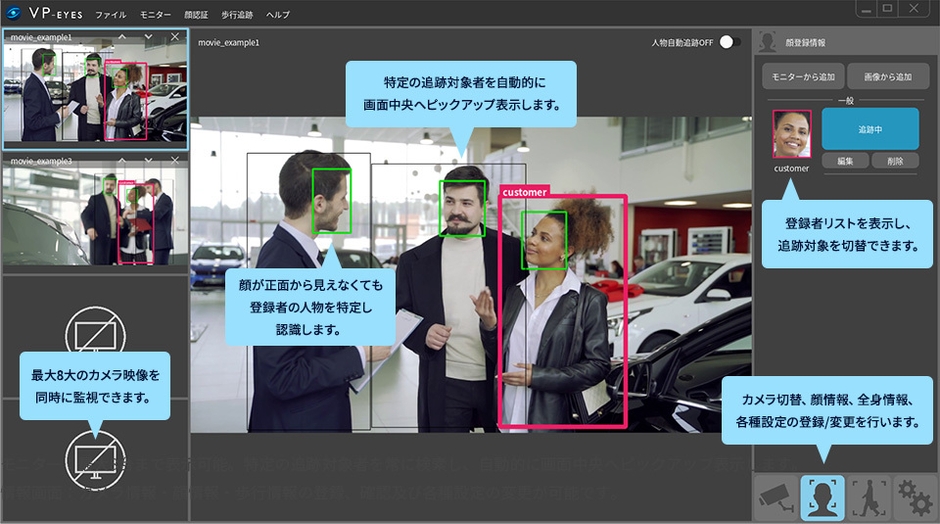
Task: Click the 画像から追加 button
Action: pyautogui.click(x=887, y=77)
